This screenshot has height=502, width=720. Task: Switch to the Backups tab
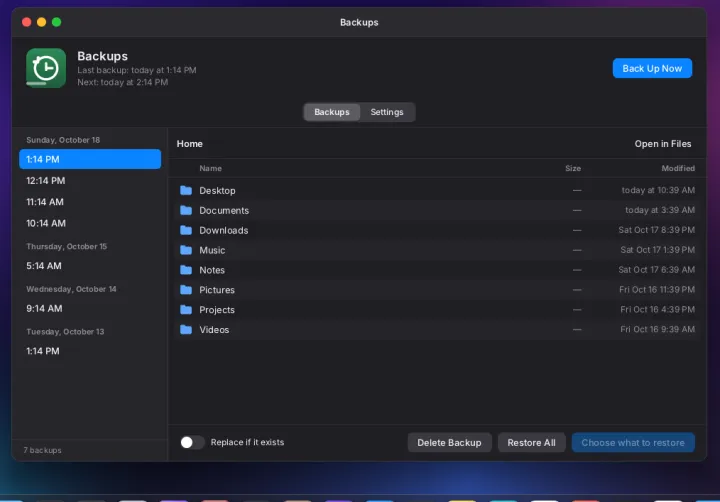coord(332,112)
